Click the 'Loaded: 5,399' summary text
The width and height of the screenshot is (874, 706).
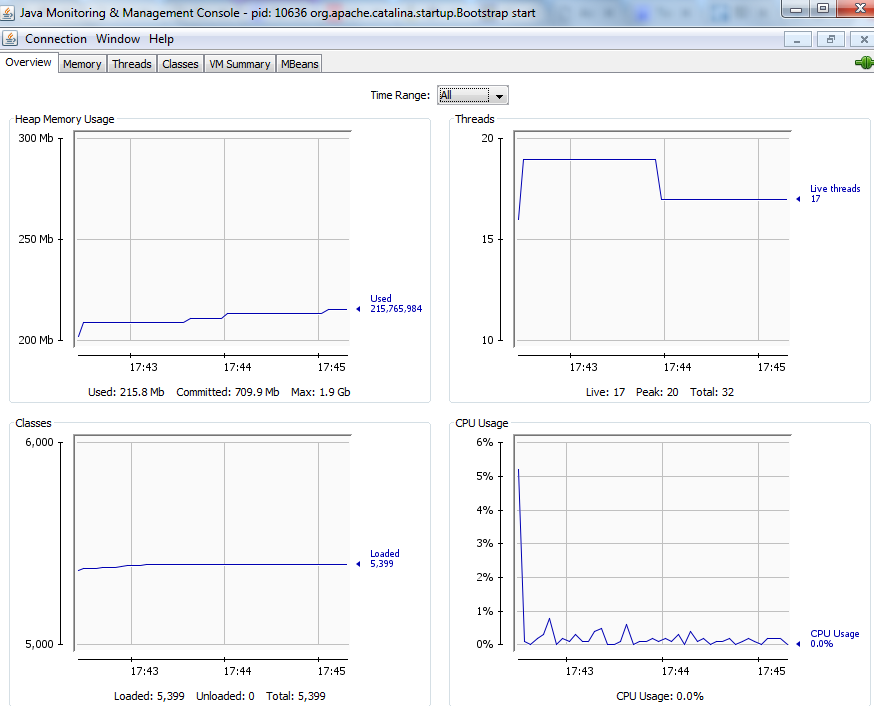[x=149, y=696]
